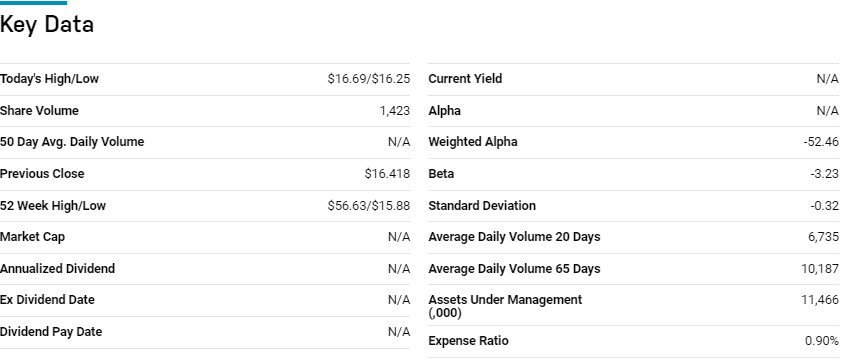Click the Current Yield label
Viewport: 850px width, 362px height.
(465, 79)
